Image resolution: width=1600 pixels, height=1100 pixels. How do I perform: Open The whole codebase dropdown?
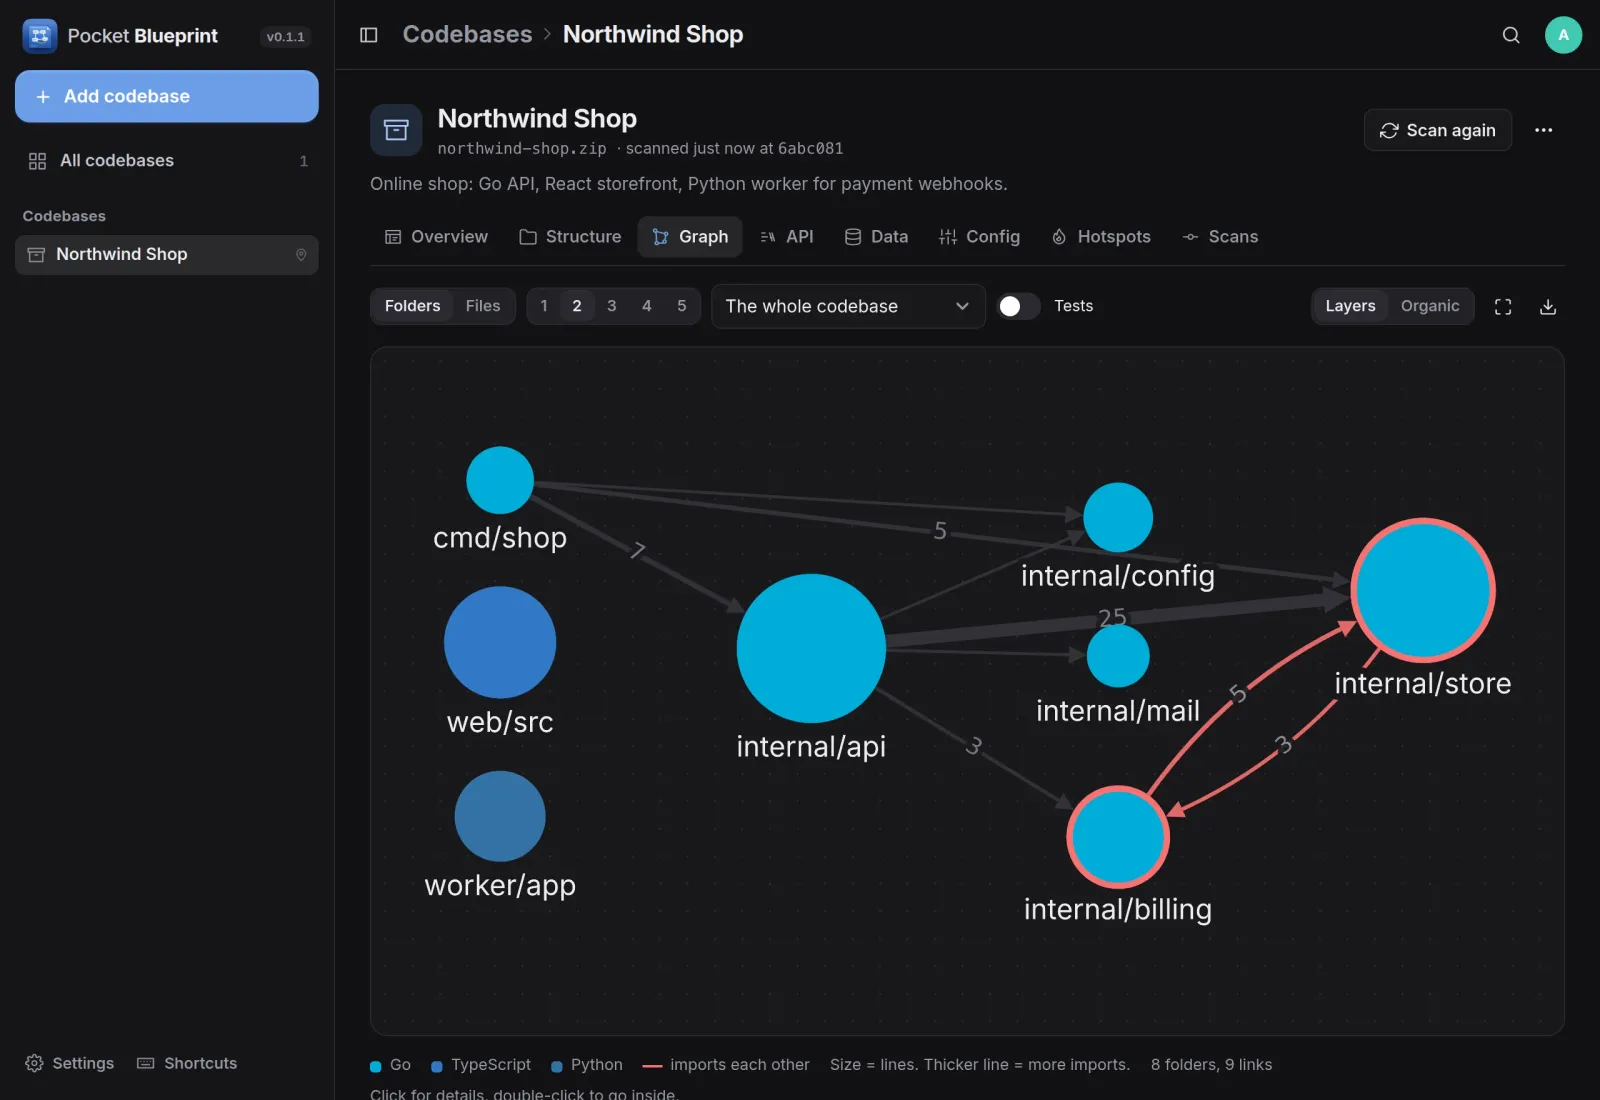848,306
